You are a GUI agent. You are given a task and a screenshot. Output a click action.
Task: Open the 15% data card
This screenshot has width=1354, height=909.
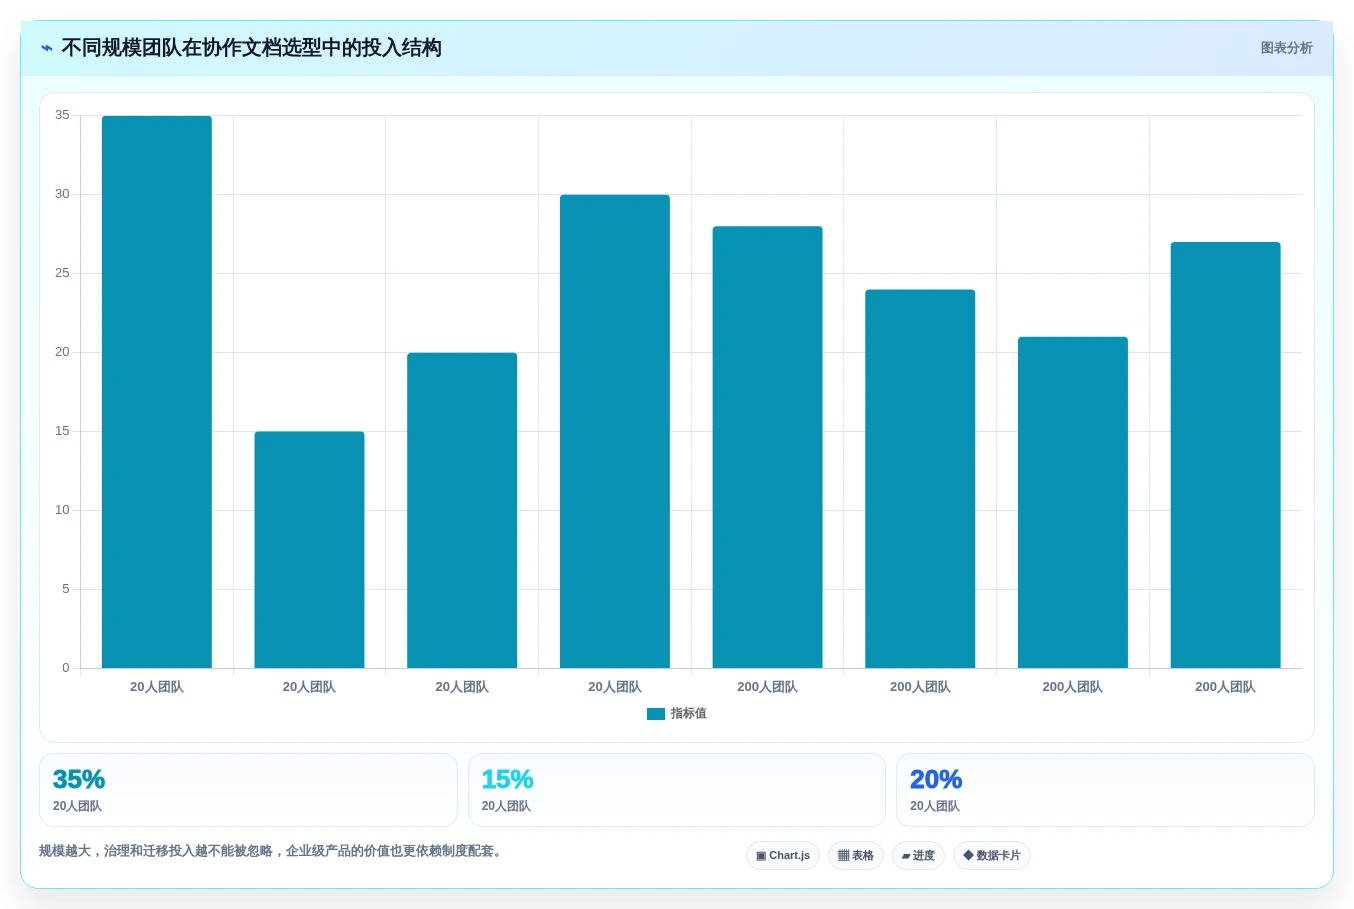(677, 790)
